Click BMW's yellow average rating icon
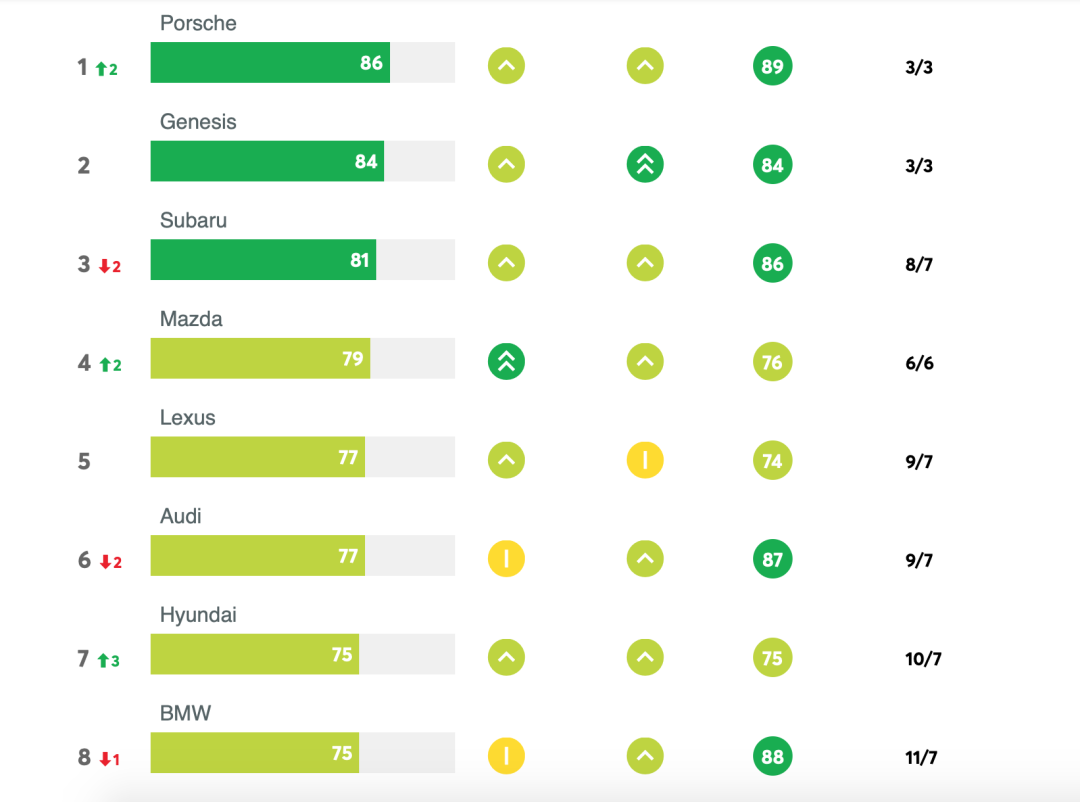Screen dimensions: 1080x802 (506, 756)
